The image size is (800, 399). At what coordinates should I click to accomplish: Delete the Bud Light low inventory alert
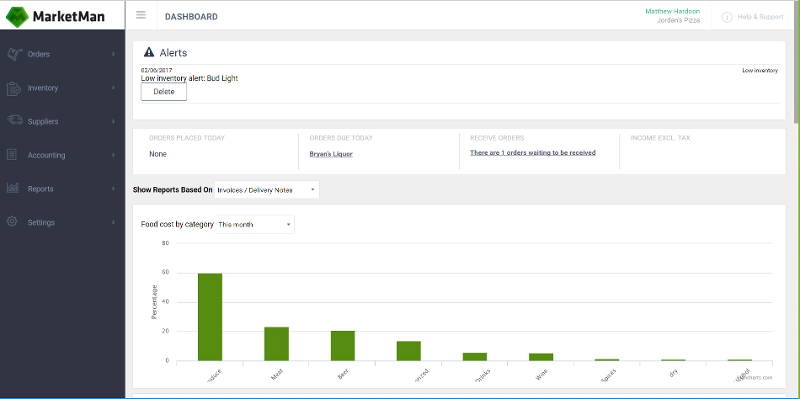[x=164, y=92]
